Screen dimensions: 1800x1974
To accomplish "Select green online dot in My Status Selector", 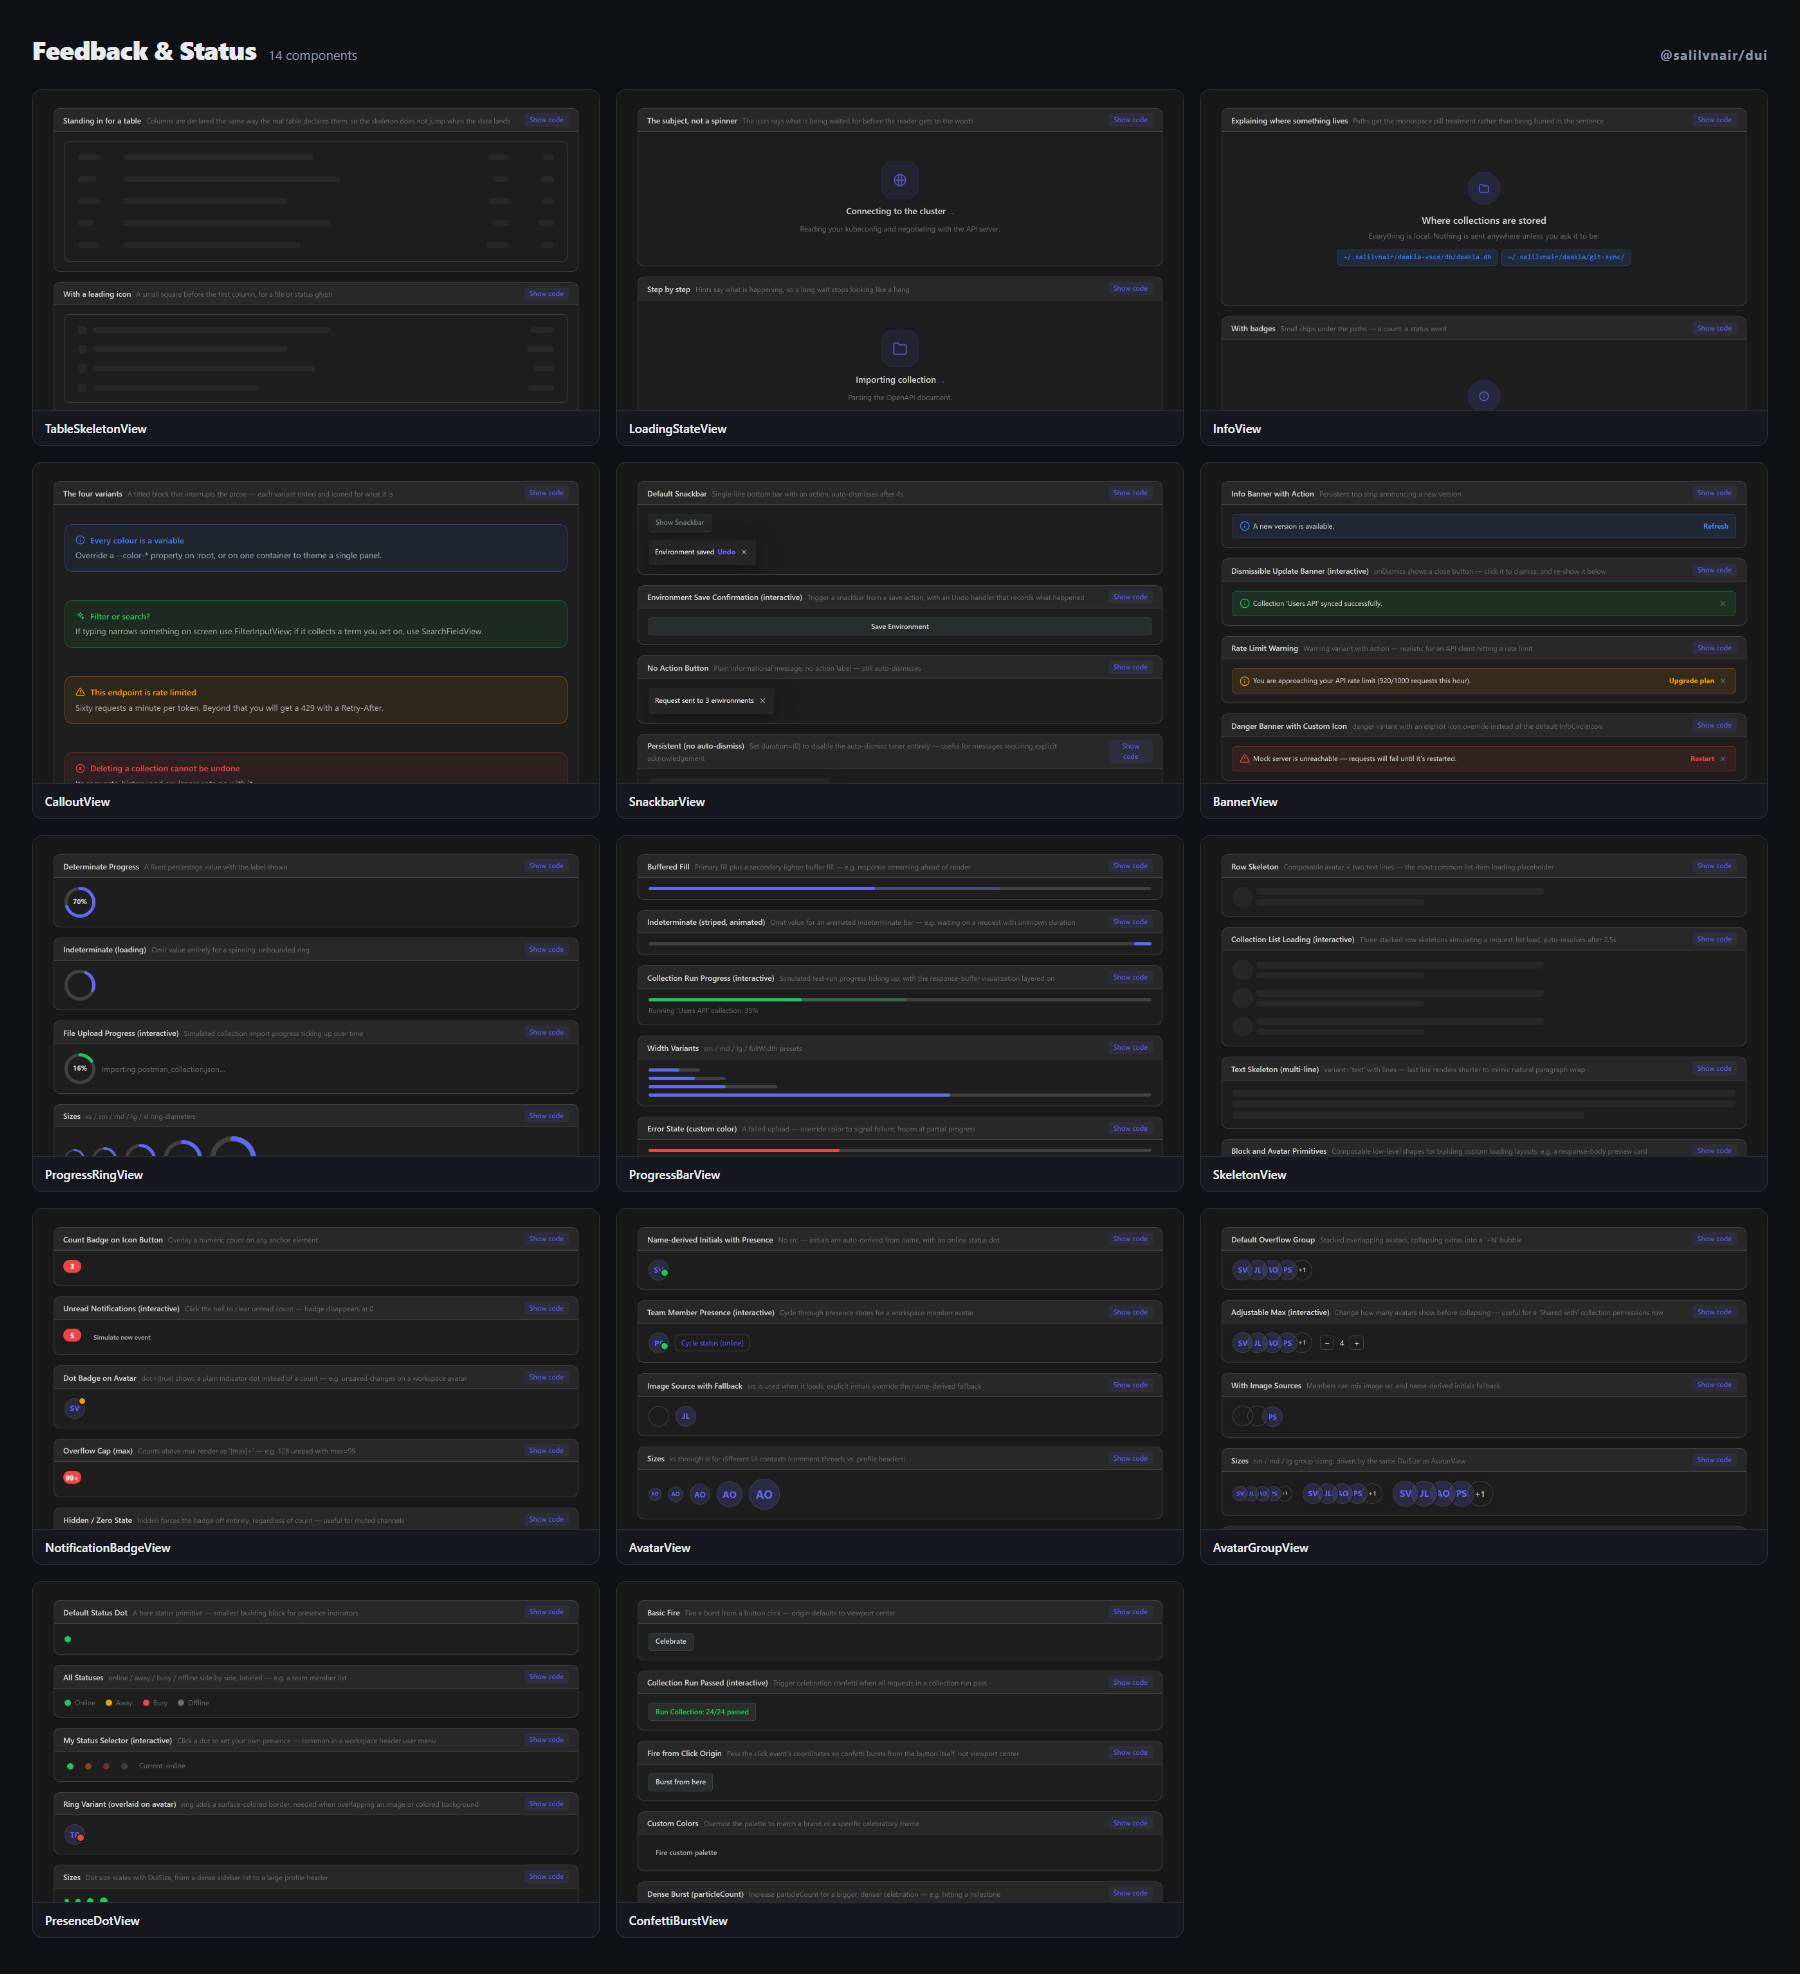I will (x=70, y=1767).
